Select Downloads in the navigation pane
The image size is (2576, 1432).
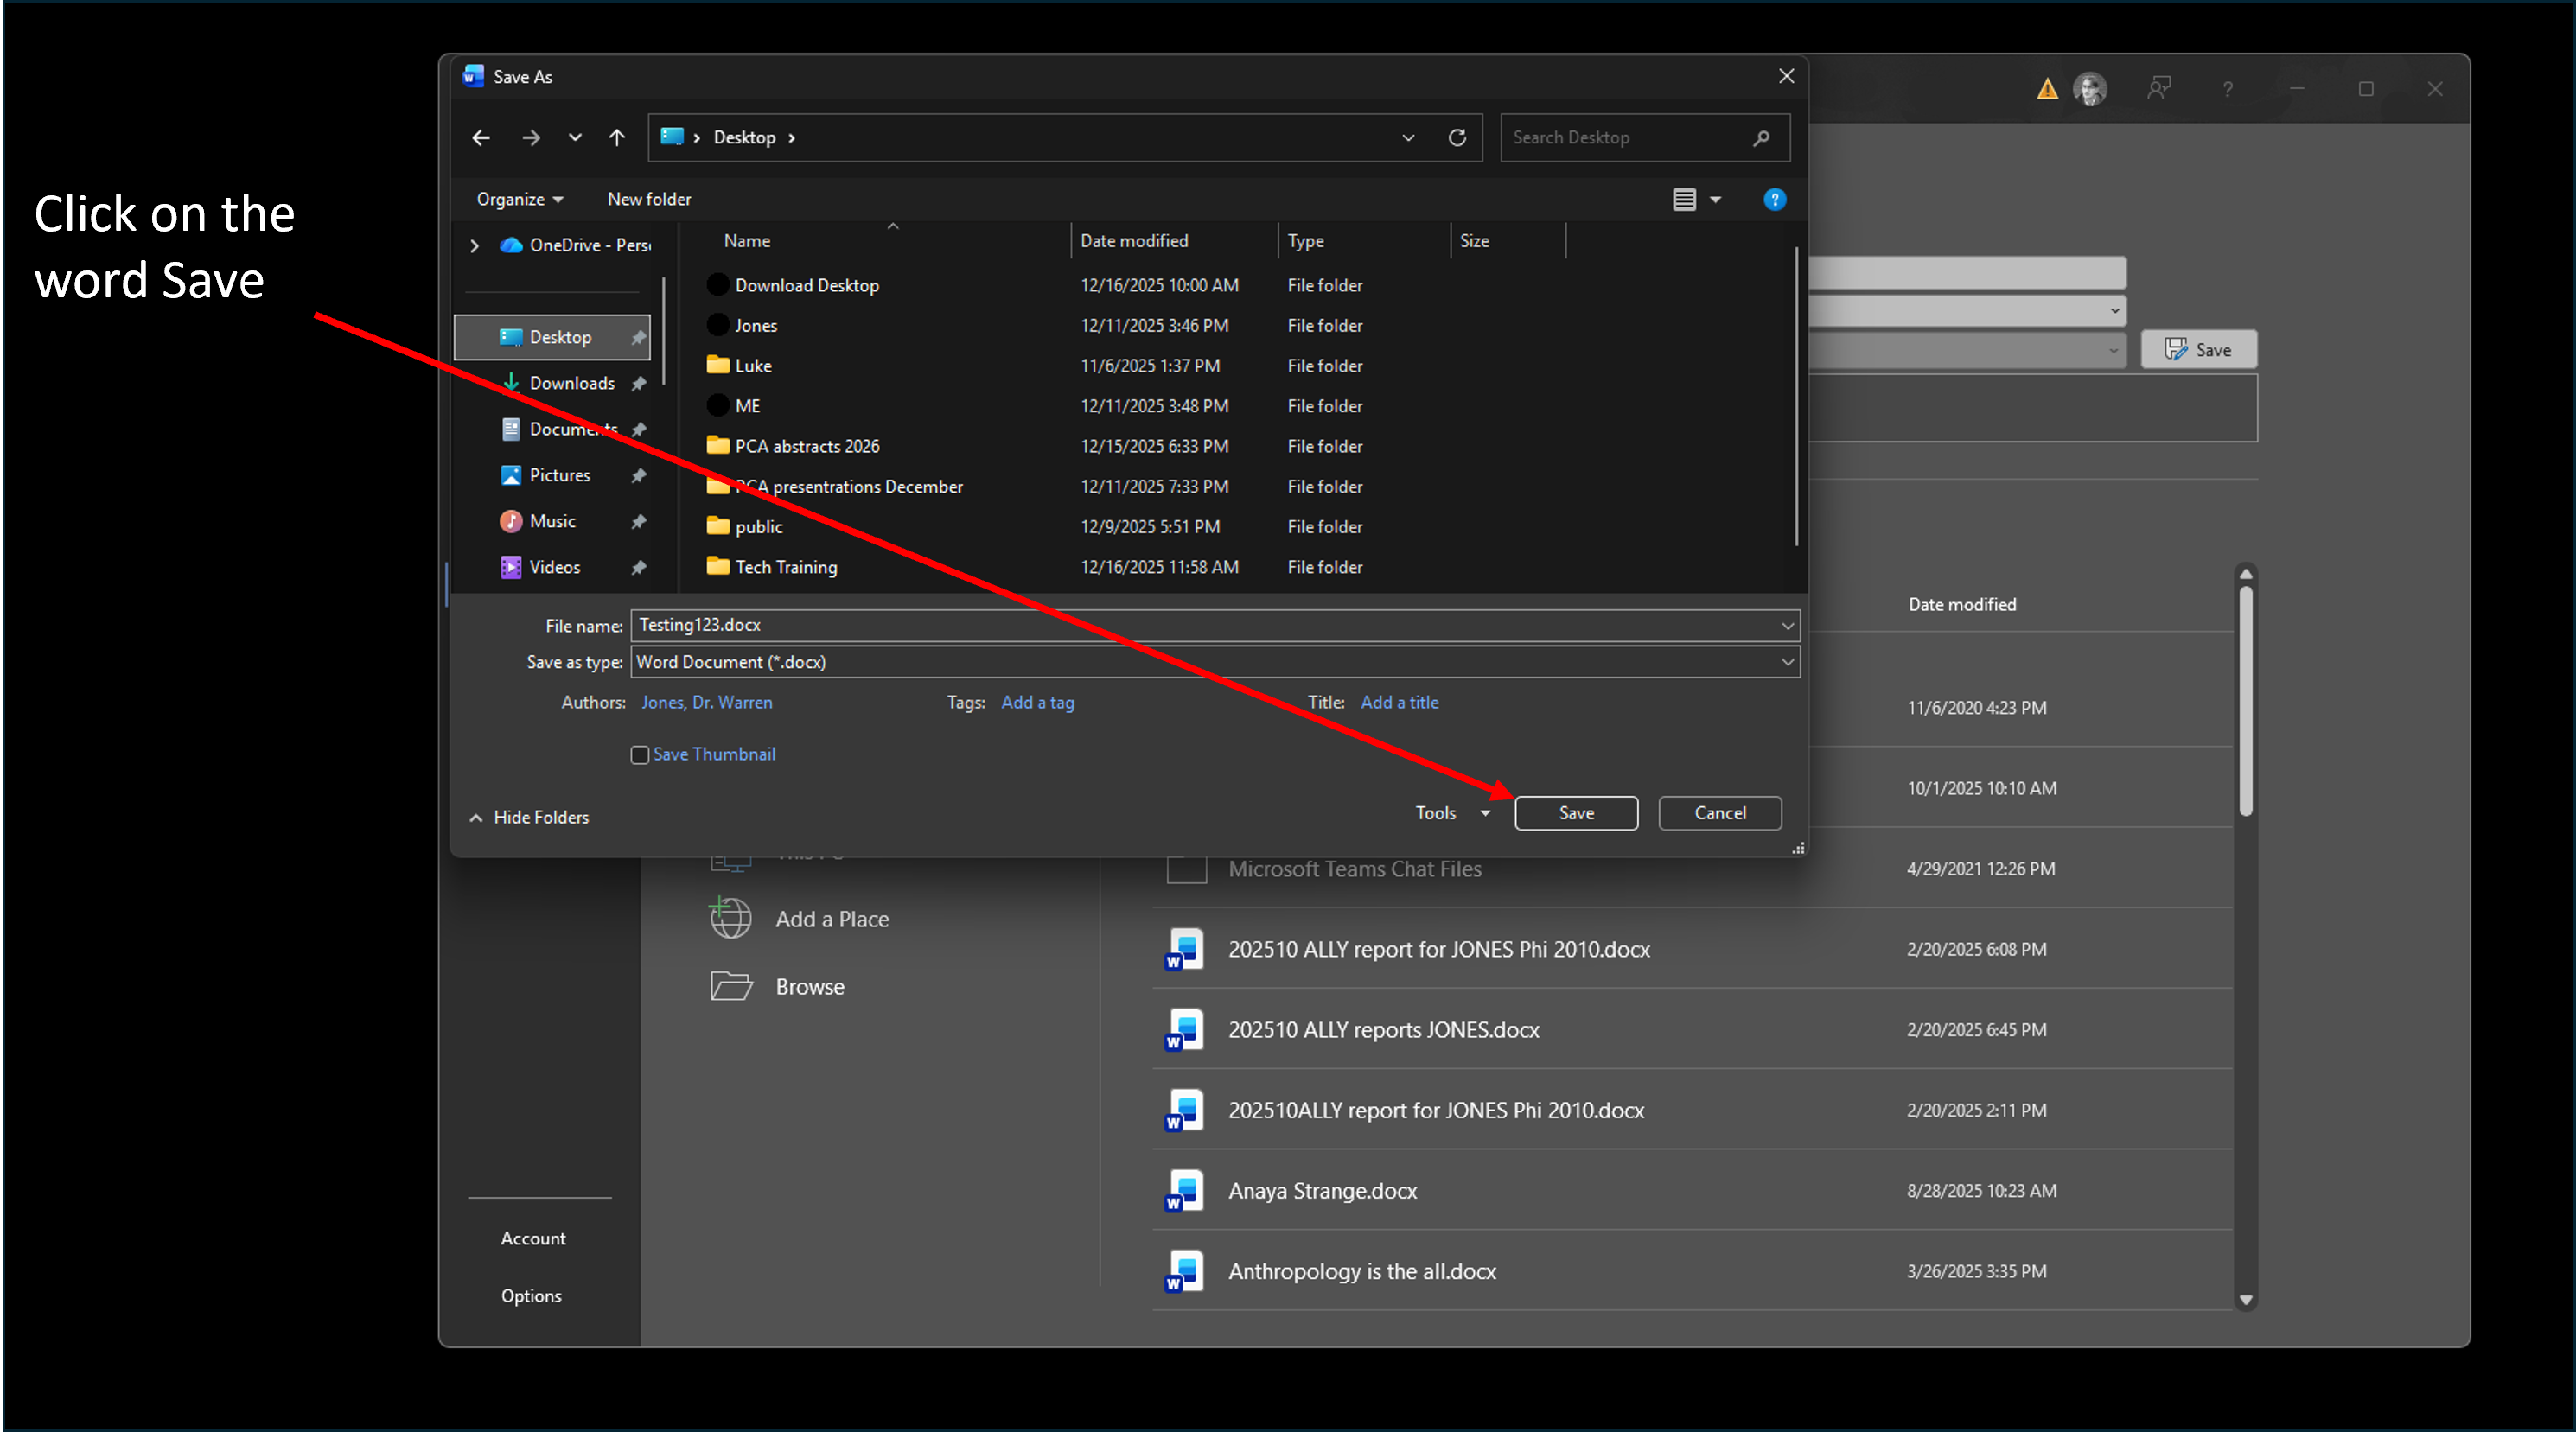pos(571,383)
